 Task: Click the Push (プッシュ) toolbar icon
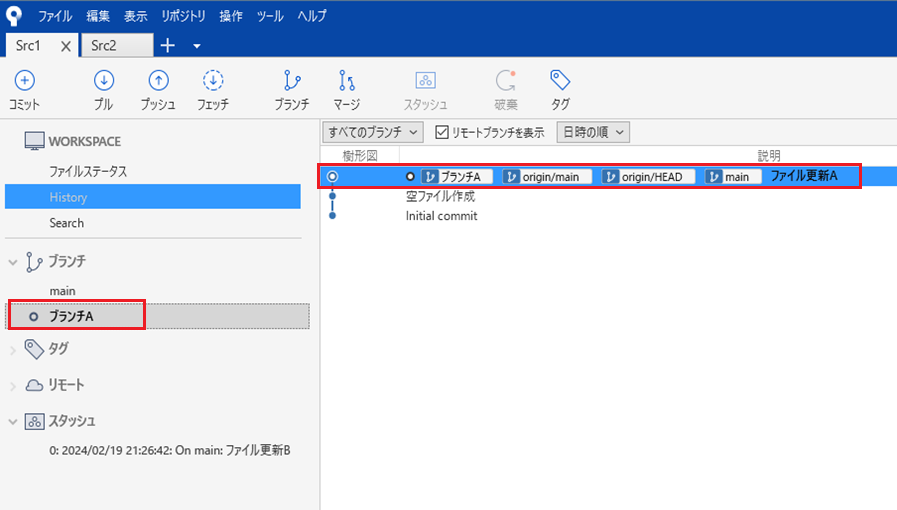pyautogui.click(x=158, y=81)
